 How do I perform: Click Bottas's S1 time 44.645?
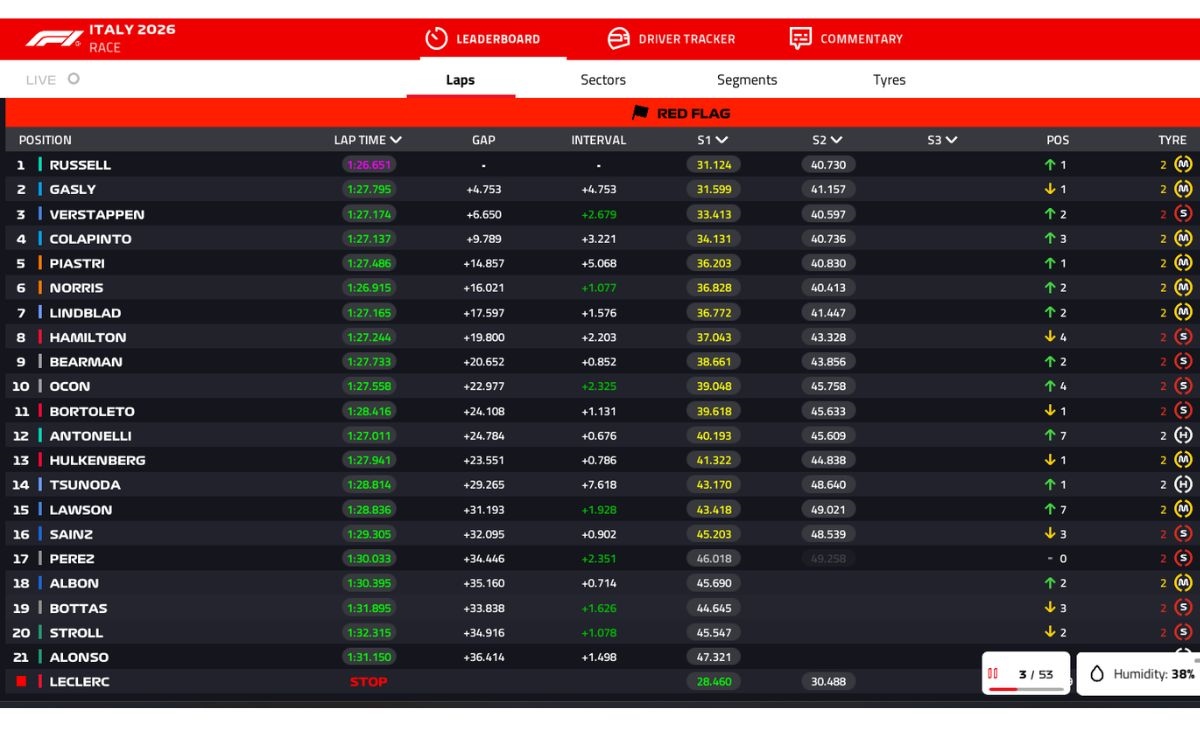click(713, 608)
